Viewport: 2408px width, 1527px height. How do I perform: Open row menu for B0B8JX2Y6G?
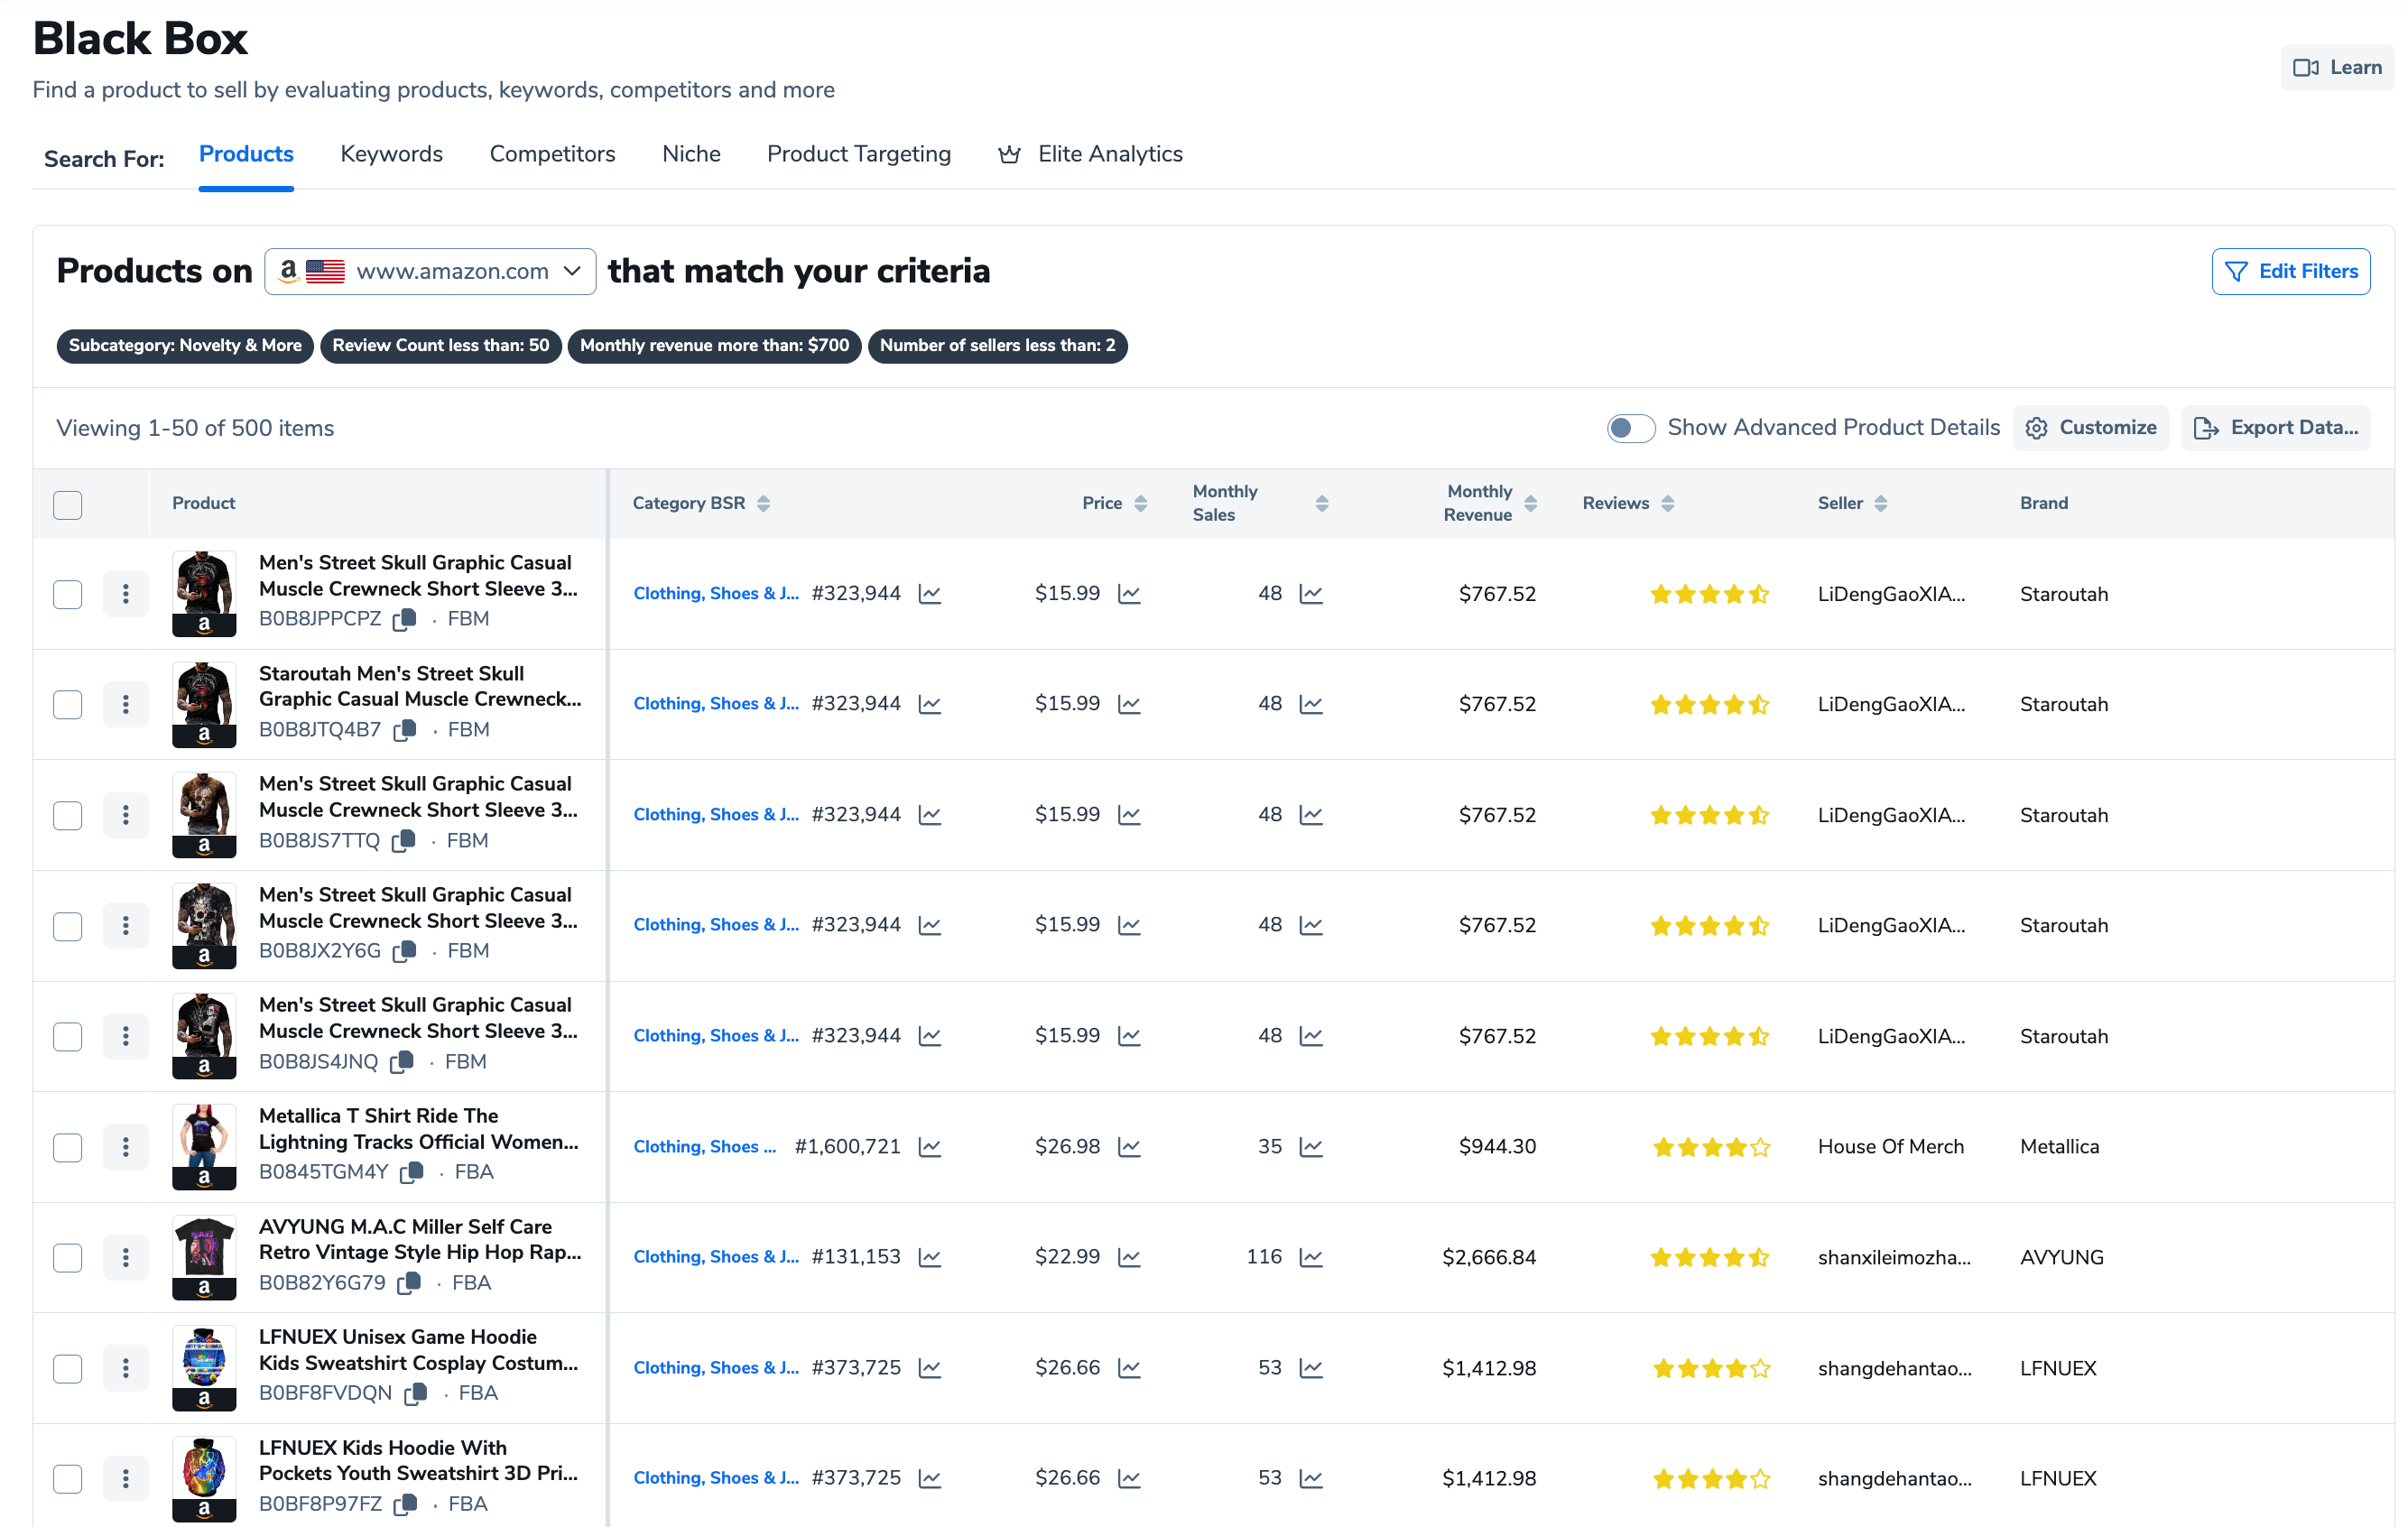126,925
